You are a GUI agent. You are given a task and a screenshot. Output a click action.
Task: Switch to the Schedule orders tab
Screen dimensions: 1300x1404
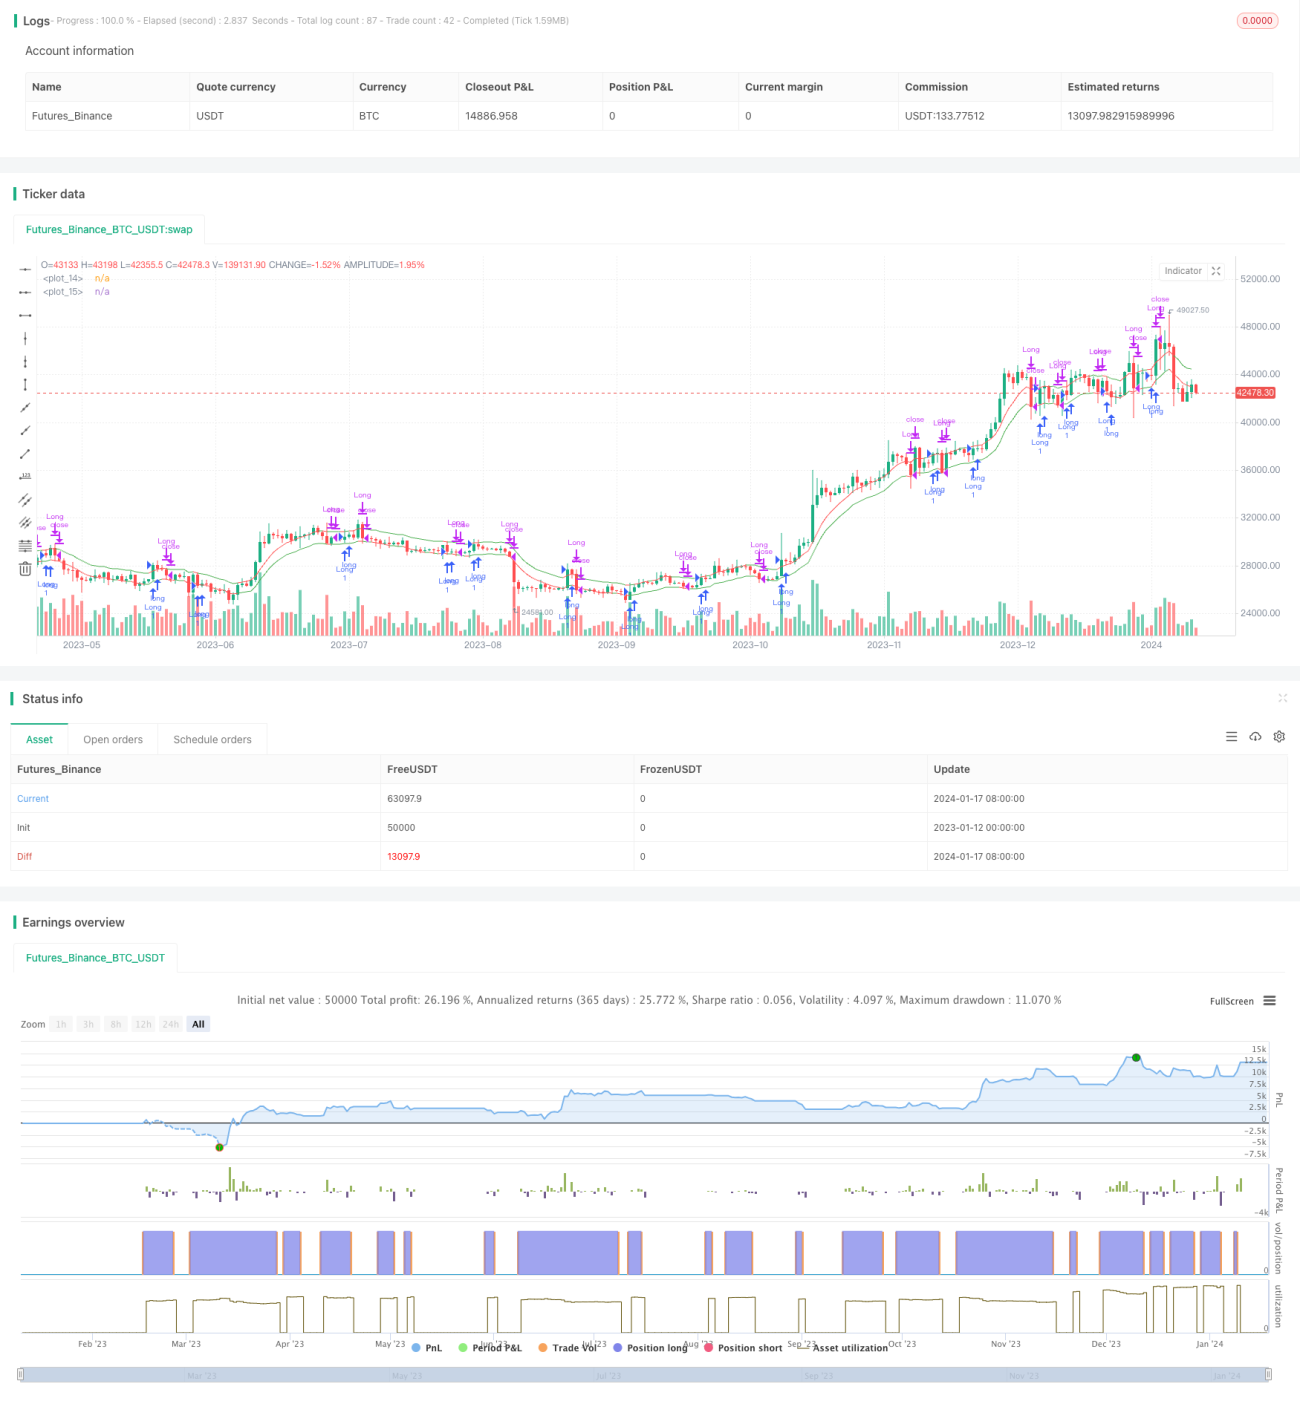coord(212,740)
